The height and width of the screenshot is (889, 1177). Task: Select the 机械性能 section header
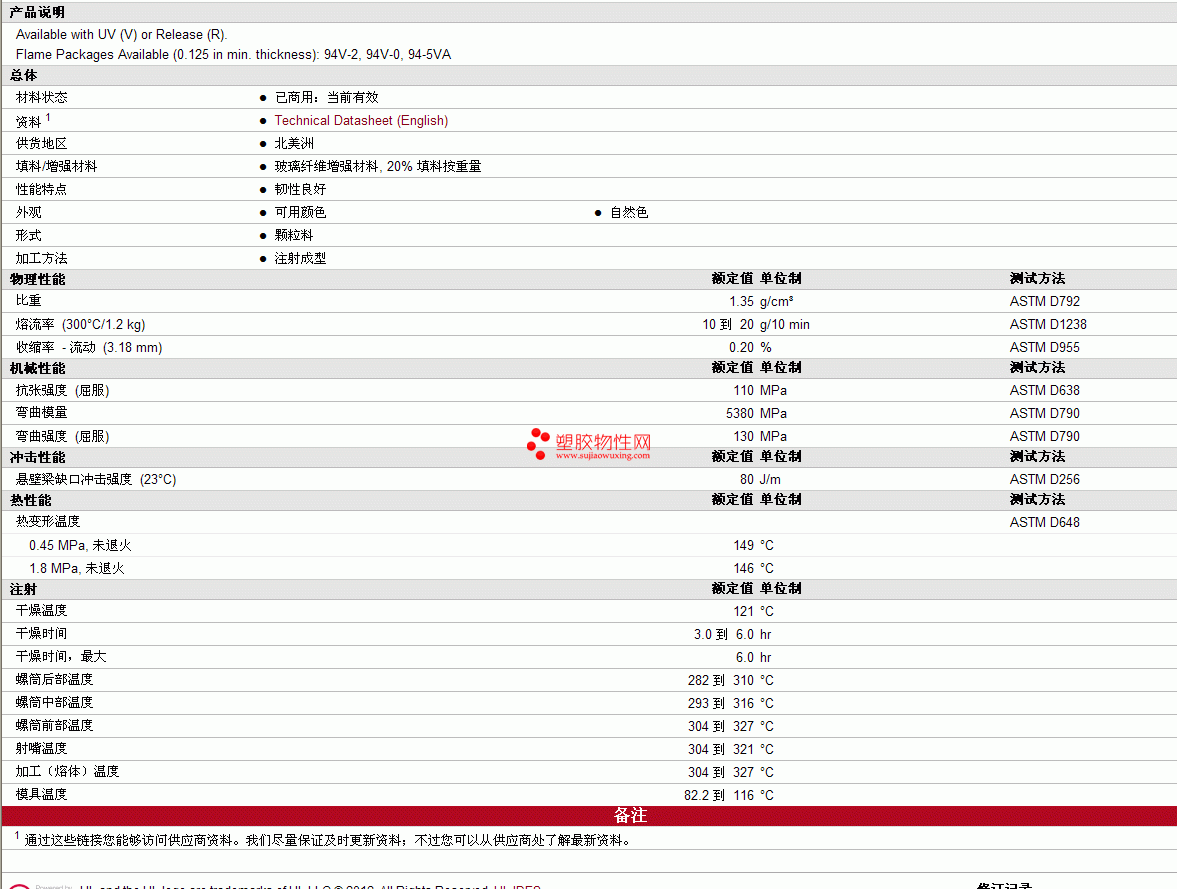(38, 369)
